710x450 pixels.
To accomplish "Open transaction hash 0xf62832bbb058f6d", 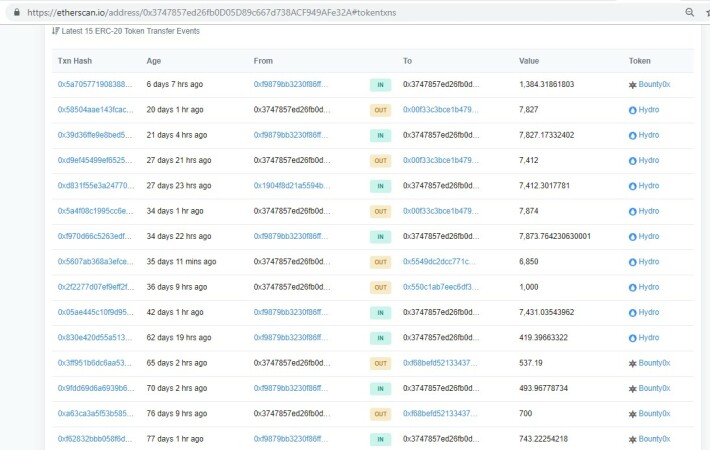I will click(x=95, y=439).
